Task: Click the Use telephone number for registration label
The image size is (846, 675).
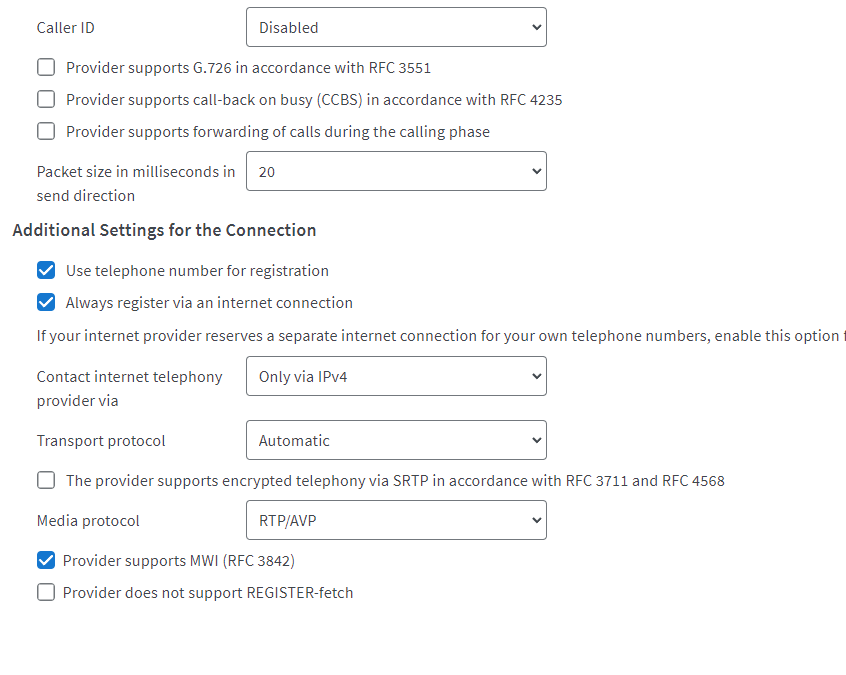Action: (197, 271)
